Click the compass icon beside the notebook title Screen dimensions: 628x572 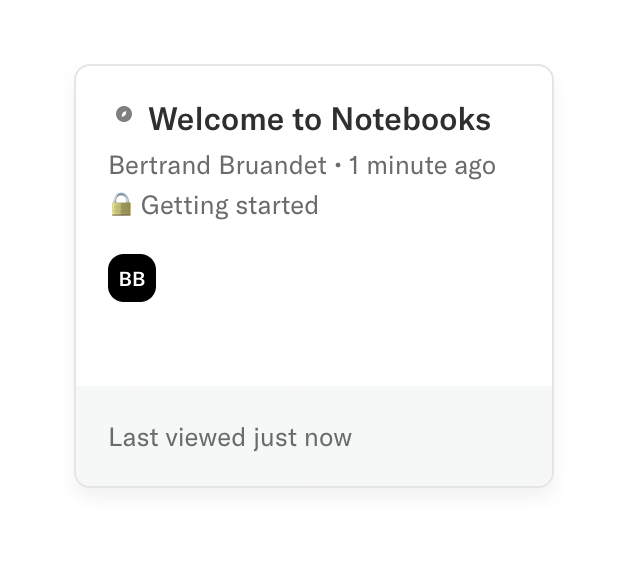(123, 115)
